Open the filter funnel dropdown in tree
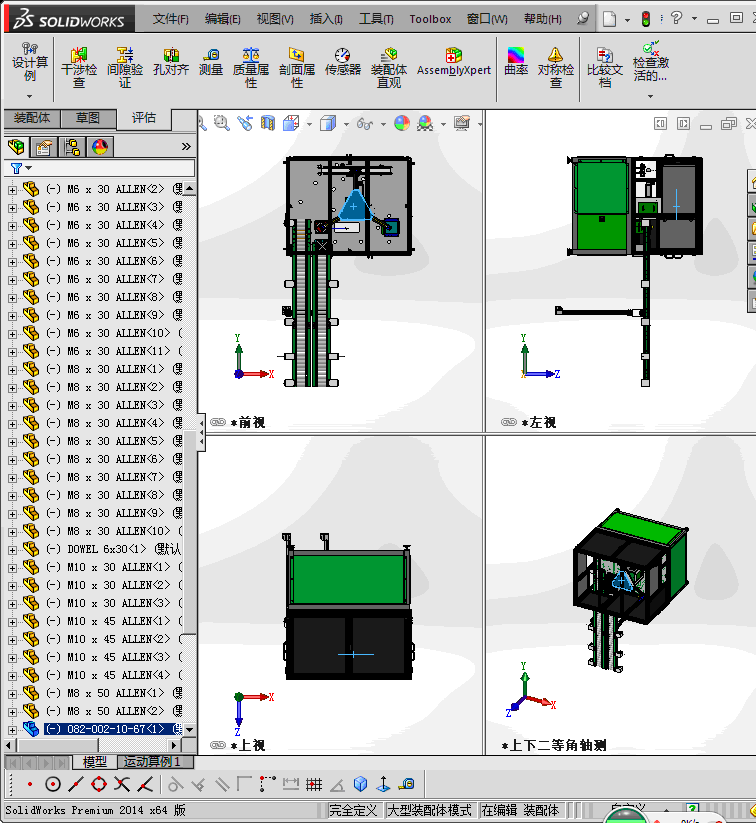 [x=28, y=168]
